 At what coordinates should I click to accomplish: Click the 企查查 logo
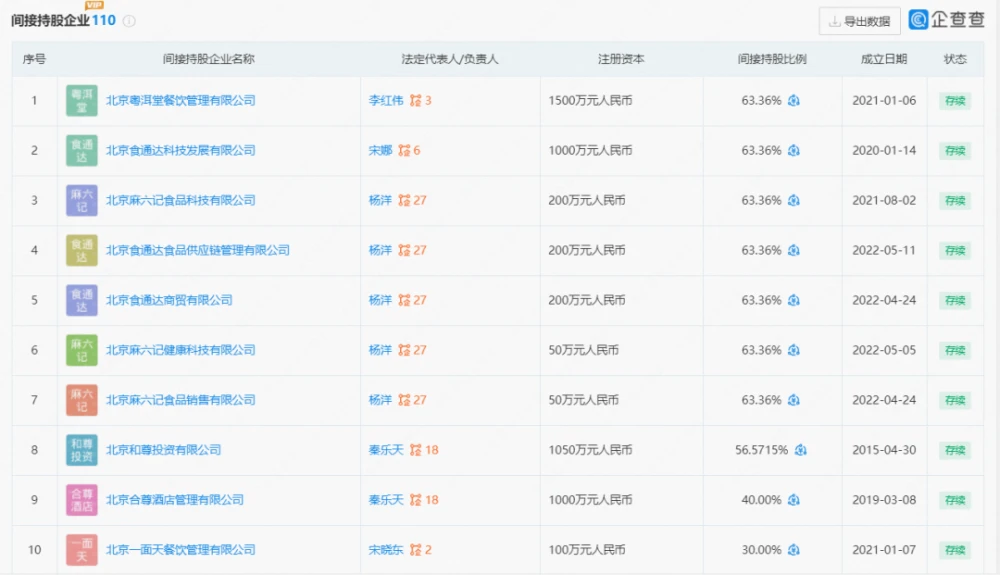pyautogui.click(x=946, y=20)
